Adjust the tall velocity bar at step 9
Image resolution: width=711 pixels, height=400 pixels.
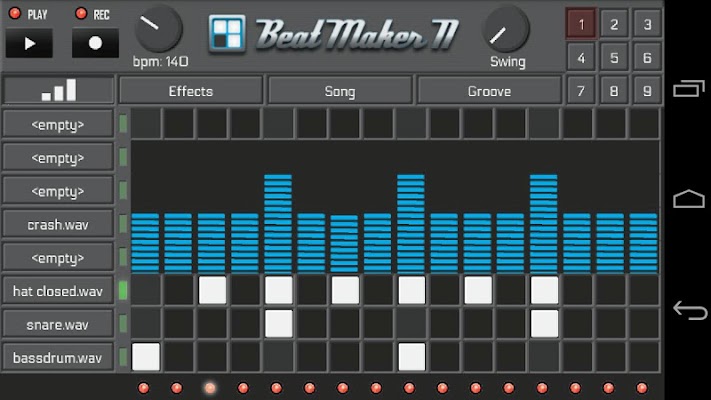click(411, 224)
